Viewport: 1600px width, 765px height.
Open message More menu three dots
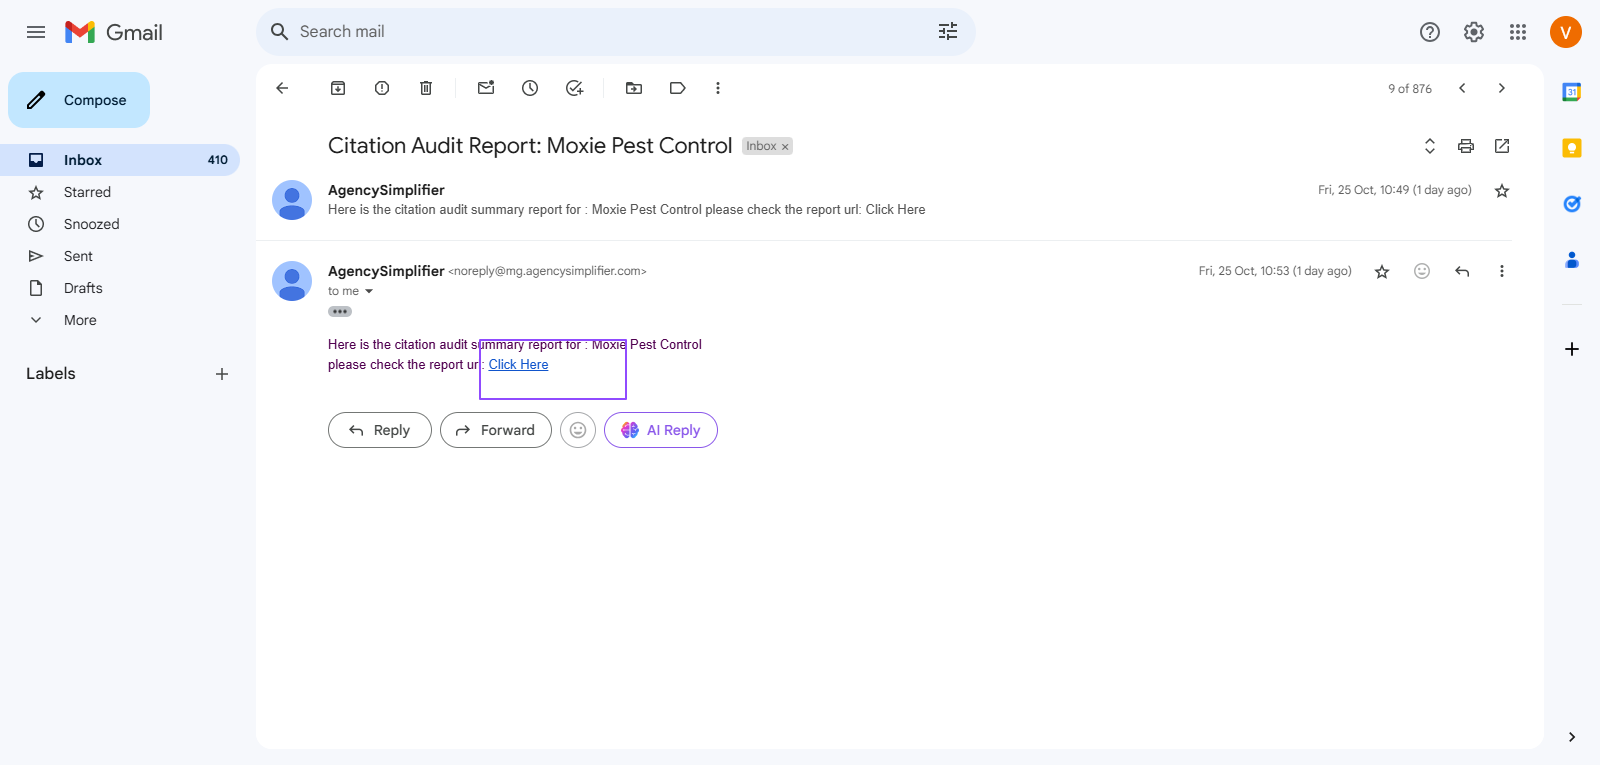click(x=1502, y=271)
